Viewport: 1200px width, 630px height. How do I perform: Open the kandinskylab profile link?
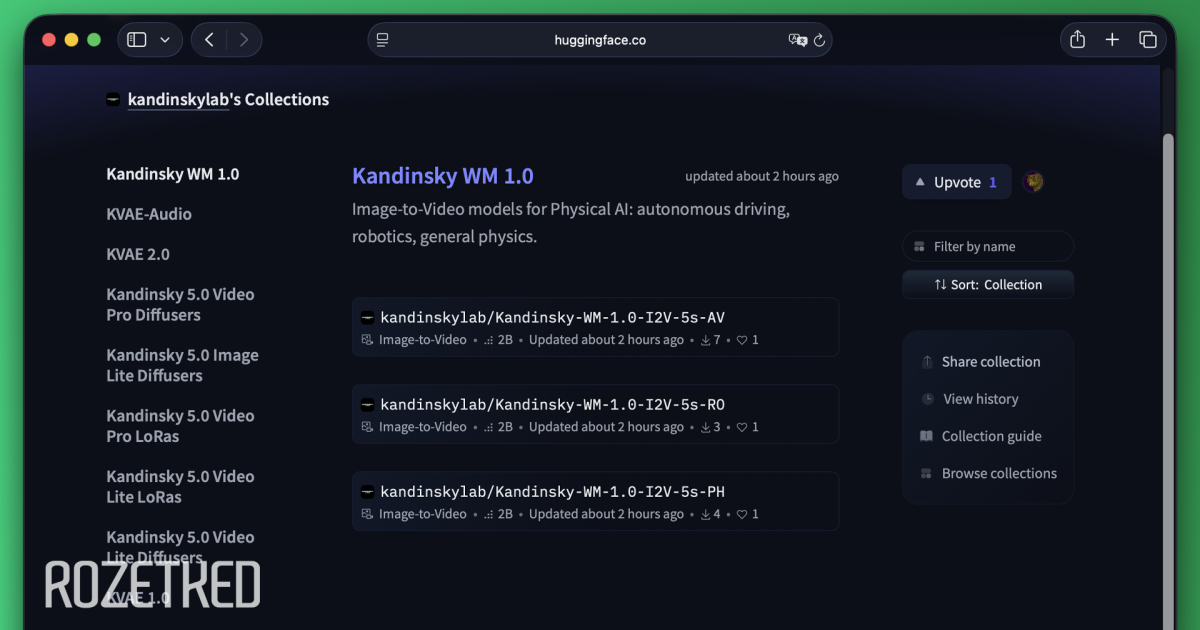[178, 99]
